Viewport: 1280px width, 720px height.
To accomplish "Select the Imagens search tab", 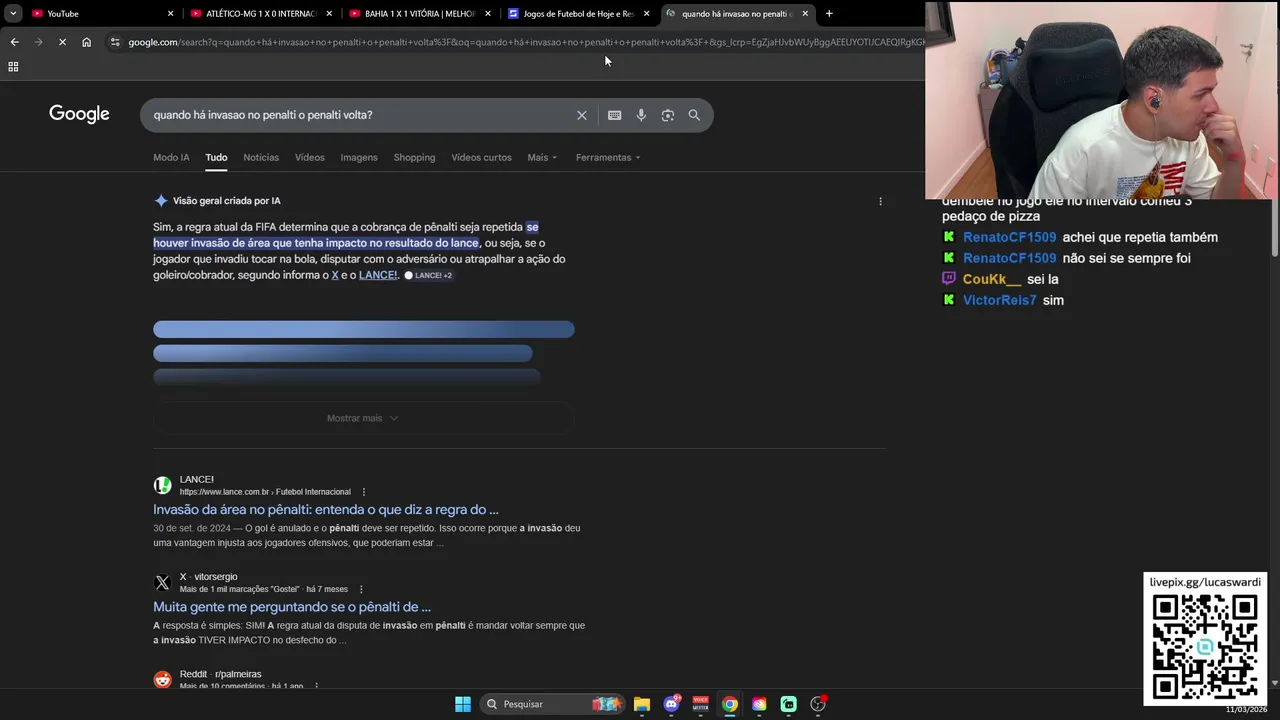I will coord(359,157).
